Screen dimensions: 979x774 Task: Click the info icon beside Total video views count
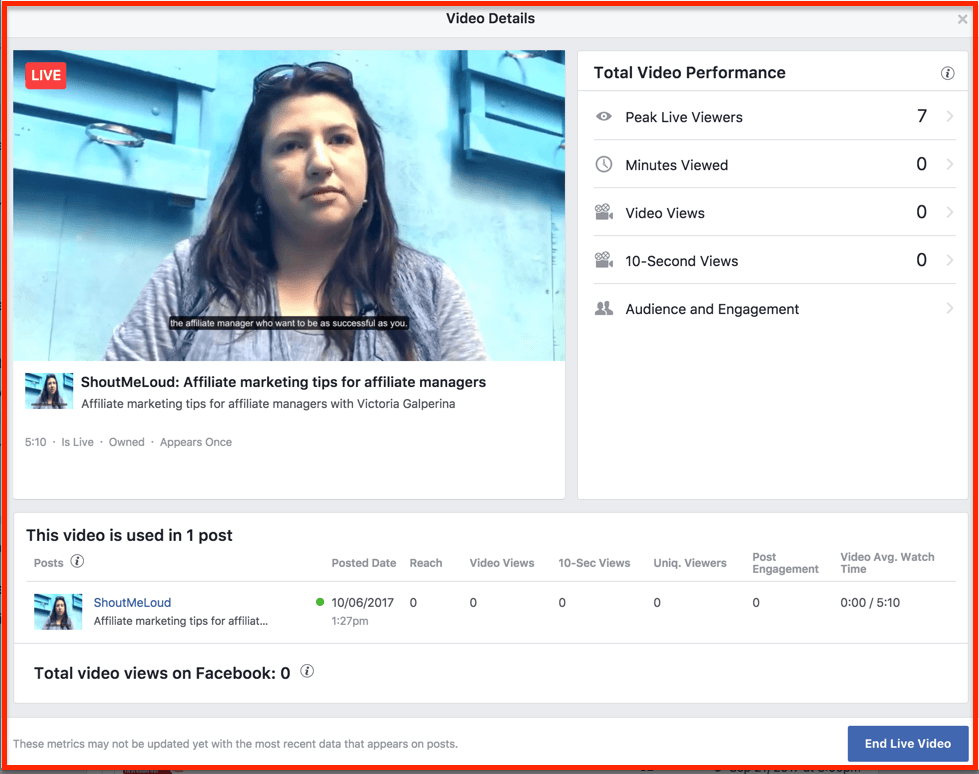click(x=307, y=671)
